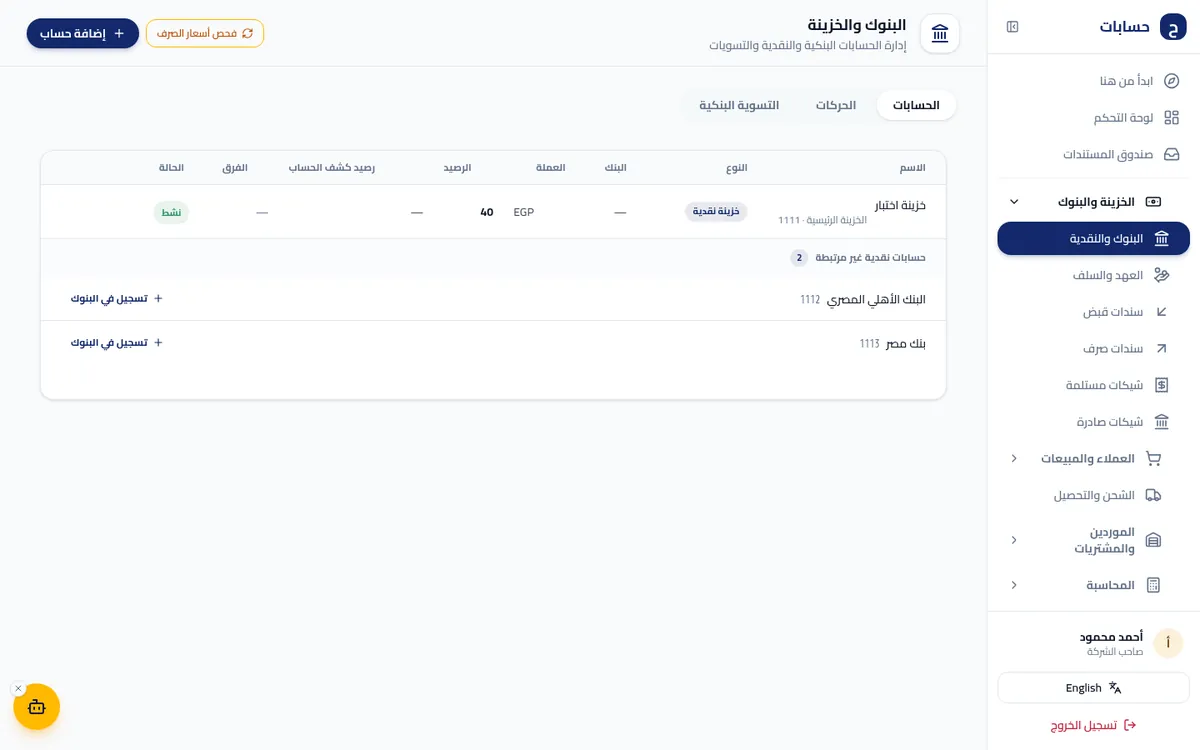Click تسجيل الخروج to log out
1200x750 pixels.
[x=1093, y=725]
